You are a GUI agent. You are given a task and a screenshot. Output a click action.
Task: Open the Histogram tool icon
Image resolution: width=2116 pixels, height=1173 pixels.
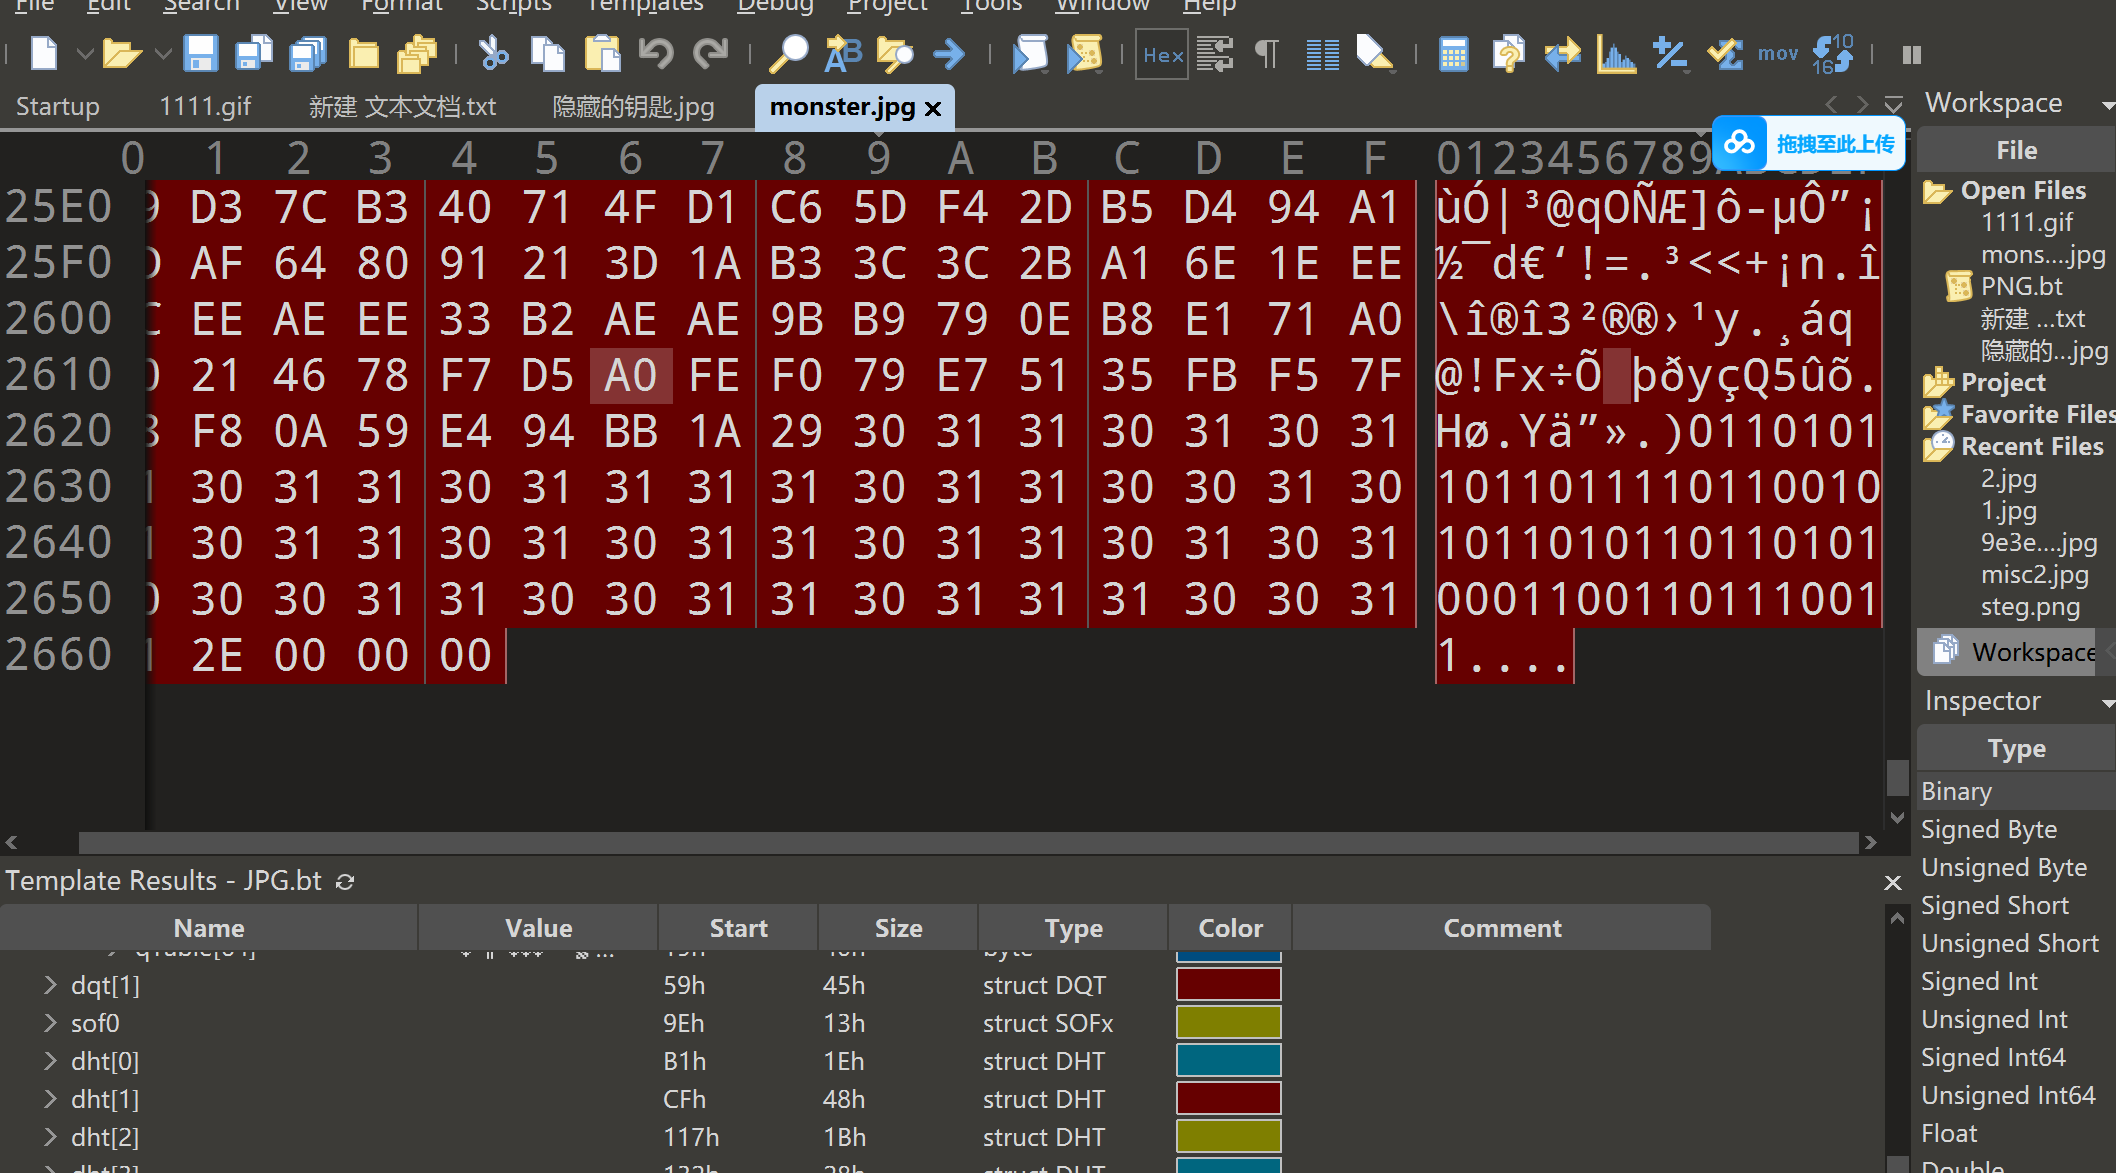coord(1615,54)
